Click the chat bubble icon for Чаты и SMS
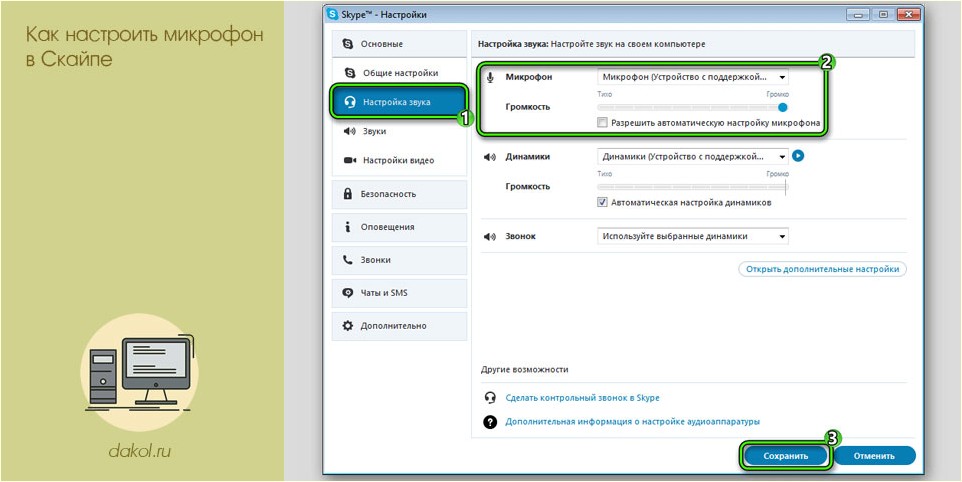962x482 pixels. pos(348,293)
